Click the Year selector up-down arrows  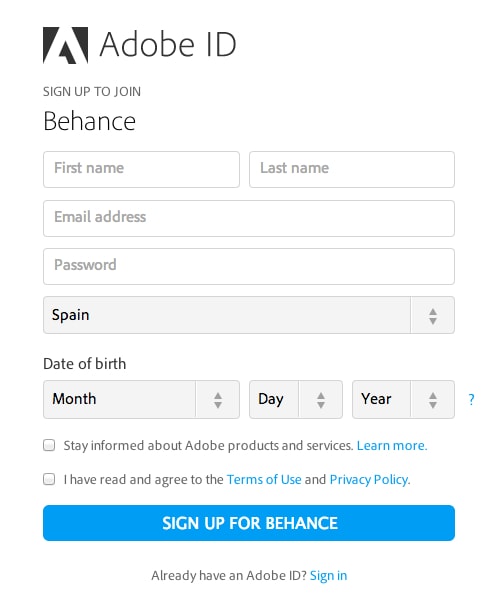pos(433,400)
